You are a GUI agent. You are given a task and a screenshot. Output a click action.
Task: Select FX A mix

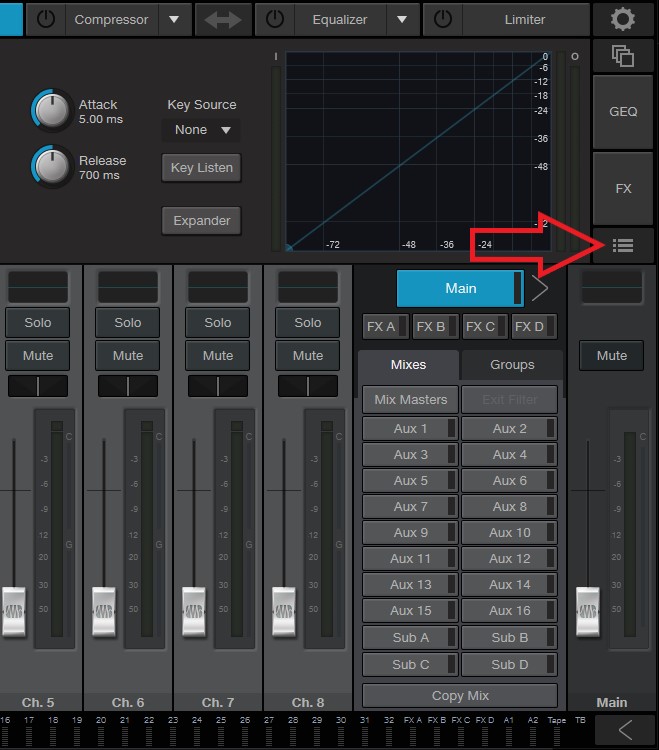click(x=385, y=327)
